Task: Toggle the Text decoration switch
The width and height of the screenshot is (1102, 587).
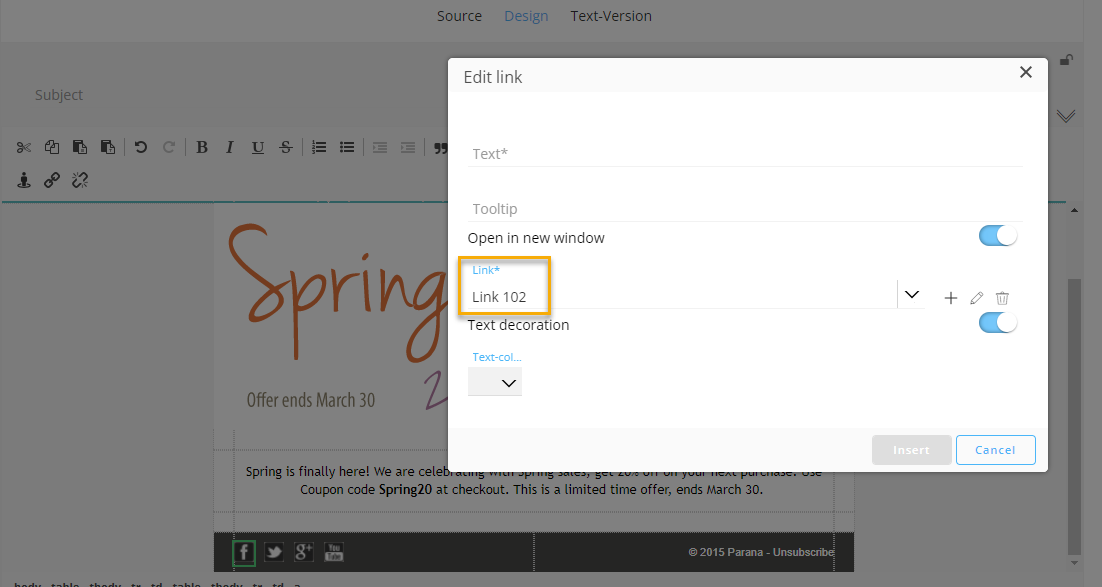Action: point(997,322)
